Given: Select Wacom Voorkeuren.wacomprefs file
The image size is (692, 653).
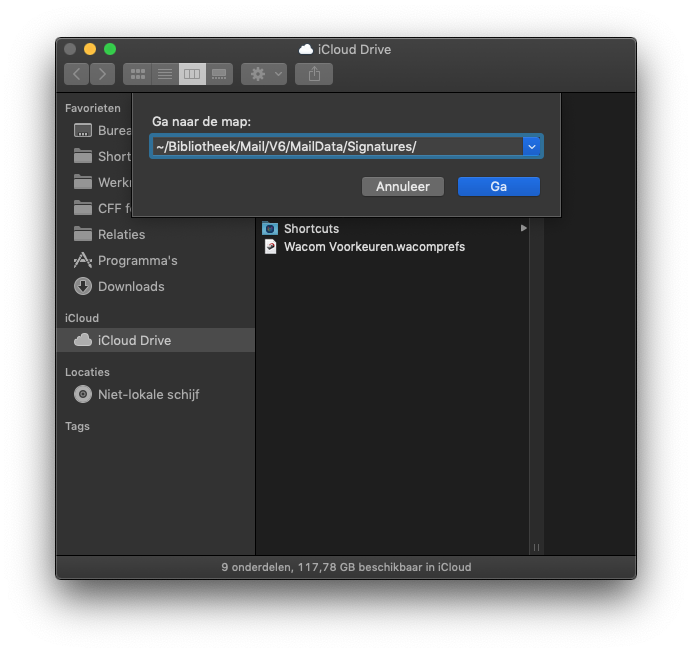Looking at the screenshot, I should point(393,247).
